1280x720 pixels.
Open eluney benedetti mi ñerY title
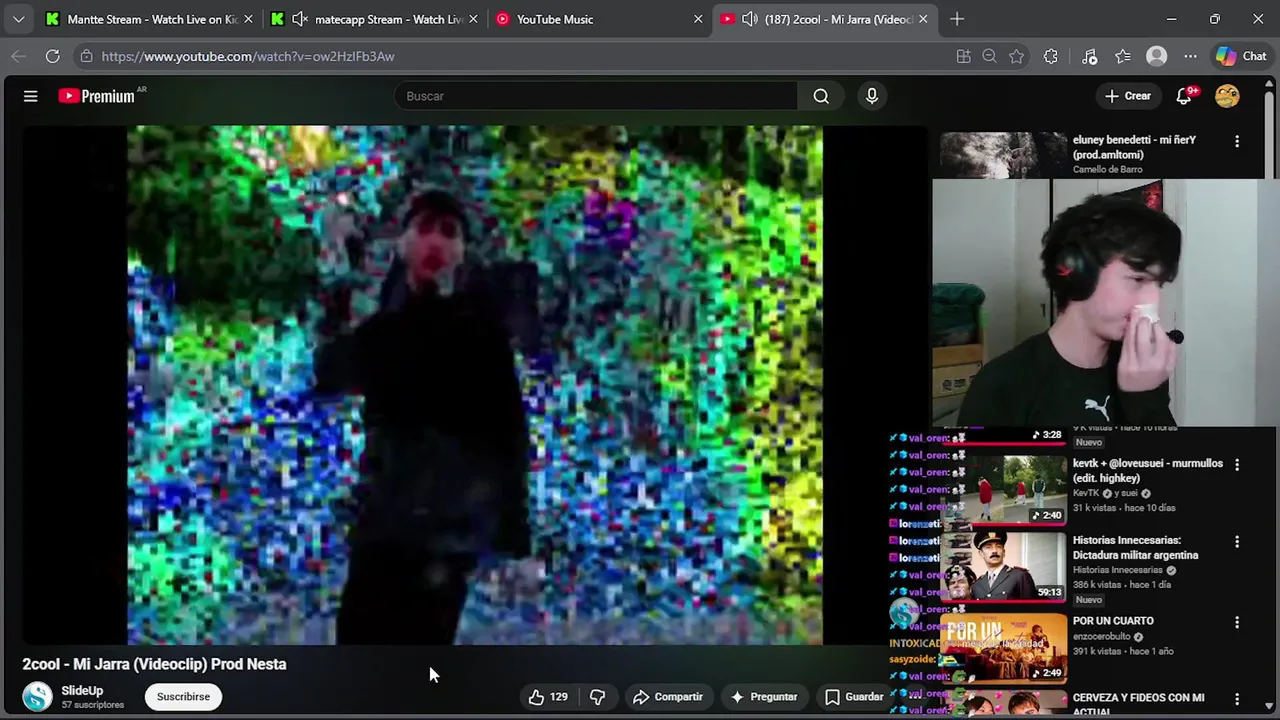[1134, 147]
